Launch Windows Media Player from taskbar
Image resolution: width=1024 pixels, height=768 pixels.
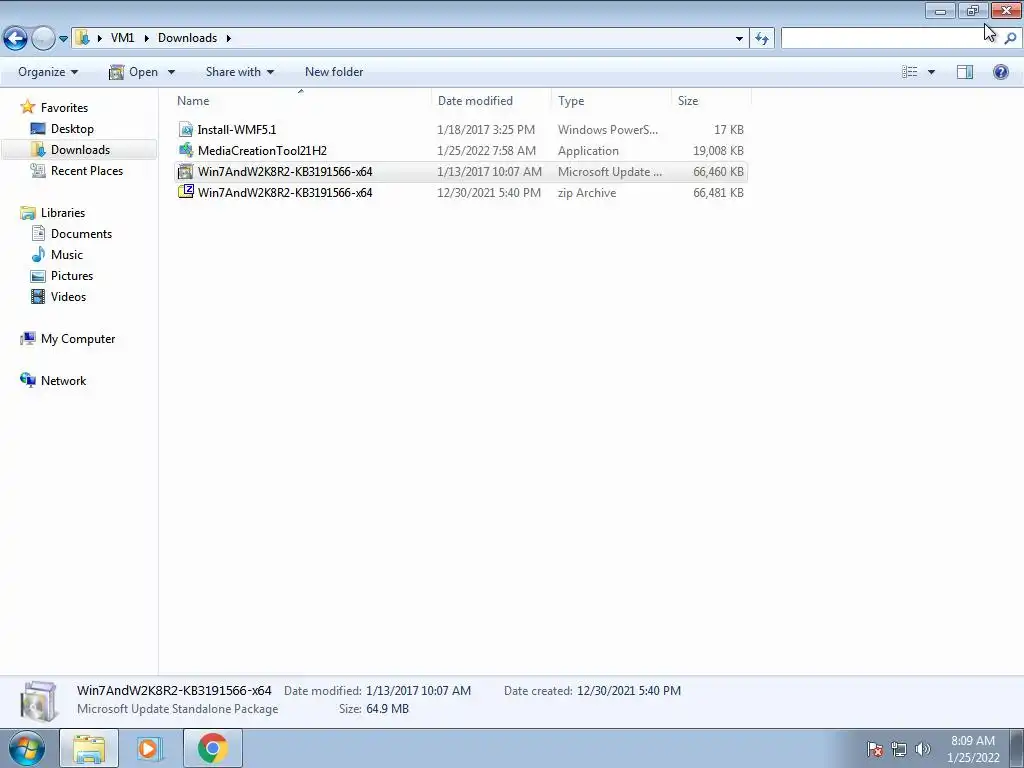149,748
